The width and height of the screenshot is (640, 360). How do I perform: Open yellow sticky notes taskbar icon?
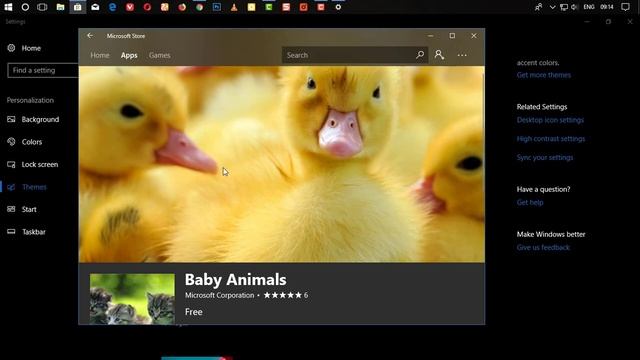click(251, 7)
